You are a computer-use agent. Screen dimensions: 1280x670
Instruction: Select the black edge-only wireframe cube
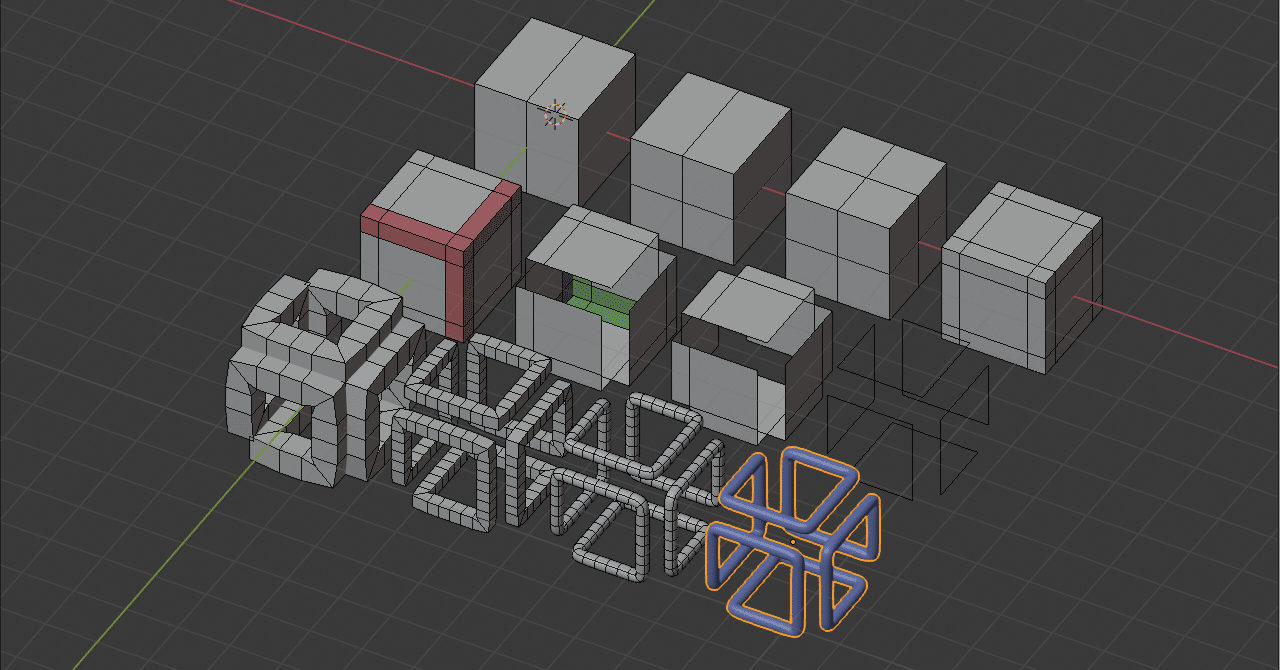click(906, 408)
